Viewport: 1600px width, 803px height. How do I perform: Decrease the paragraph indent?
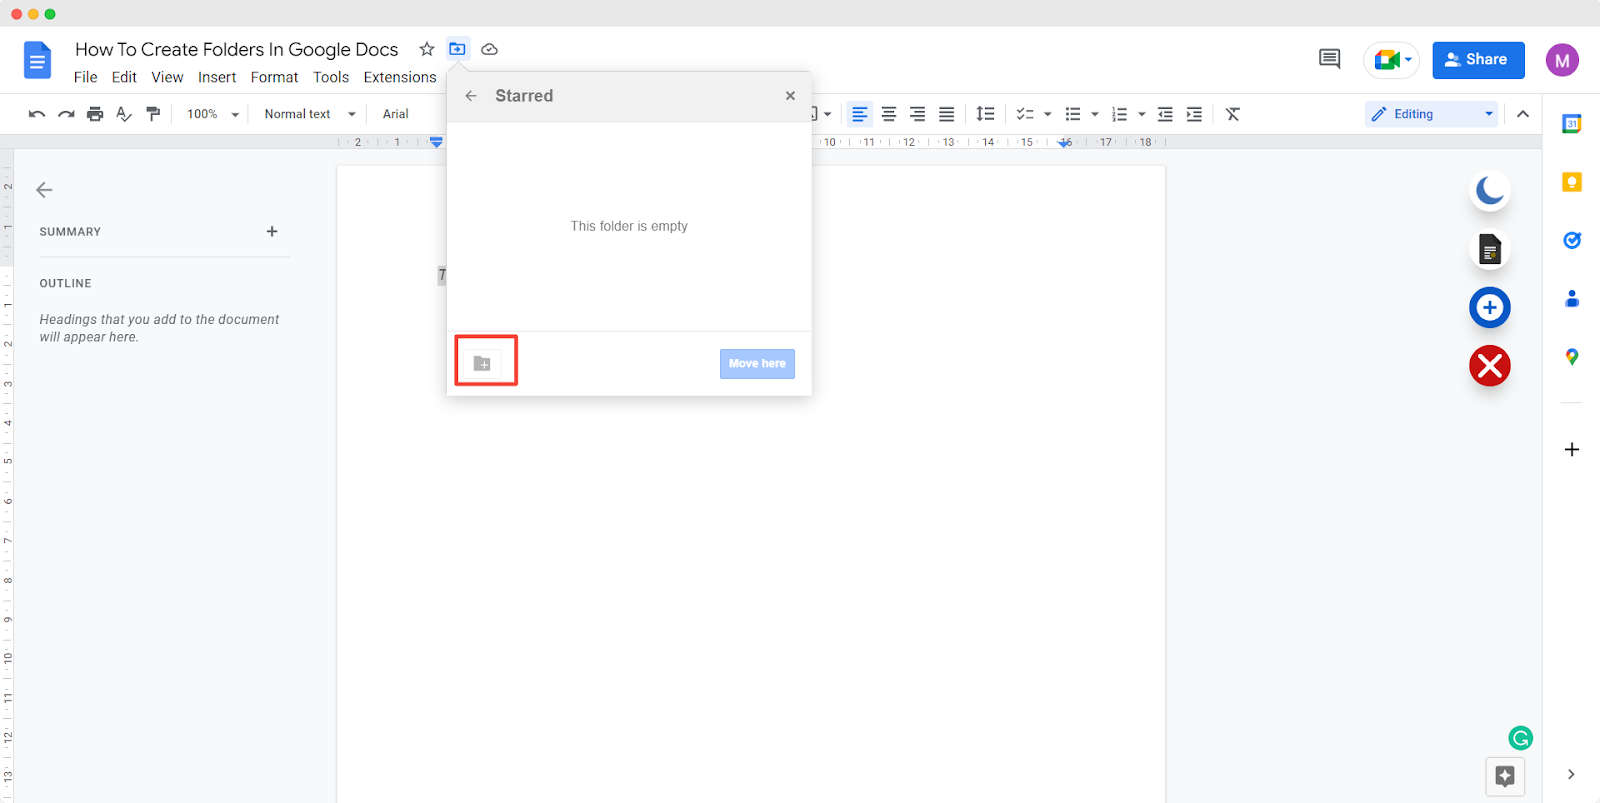tap(1165, 114)
